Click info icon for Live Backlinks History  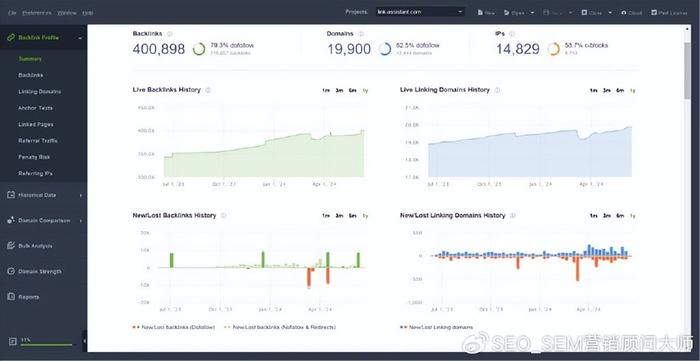208,90
